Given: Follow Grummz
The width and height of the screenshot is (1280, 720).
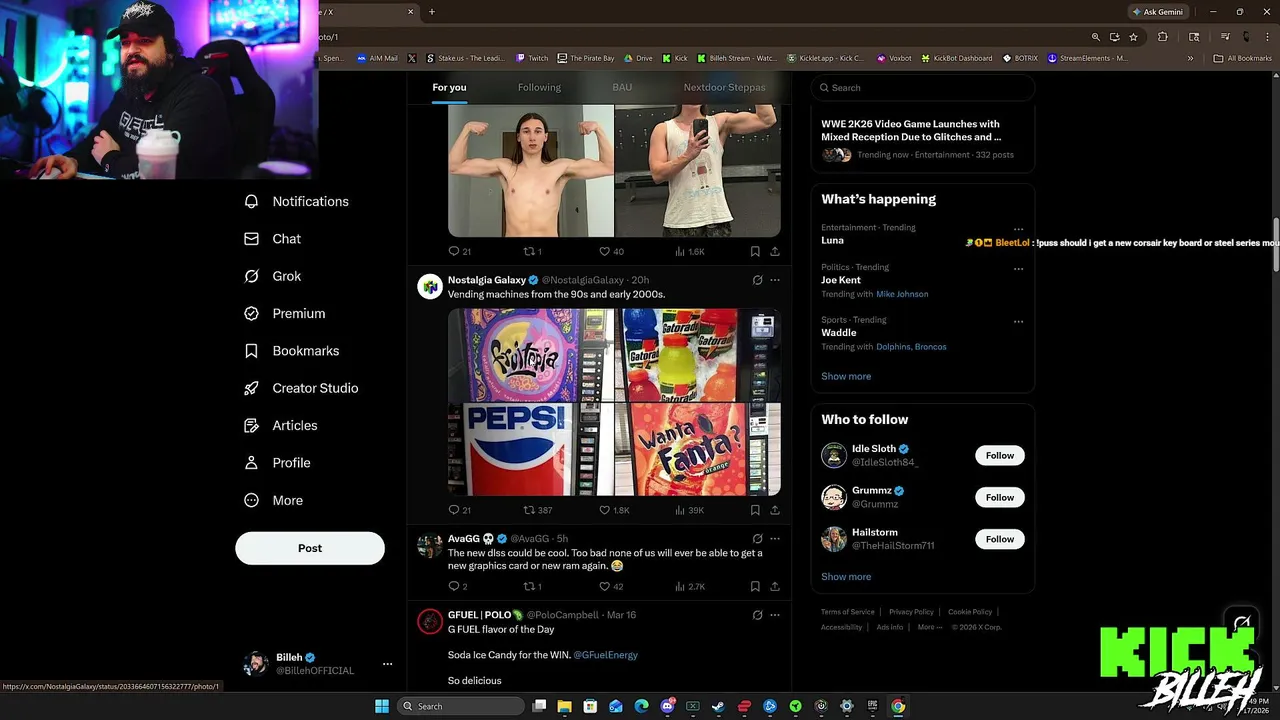Looking at the screenshot, I should pyautogui.click(x=1000, y=497).
